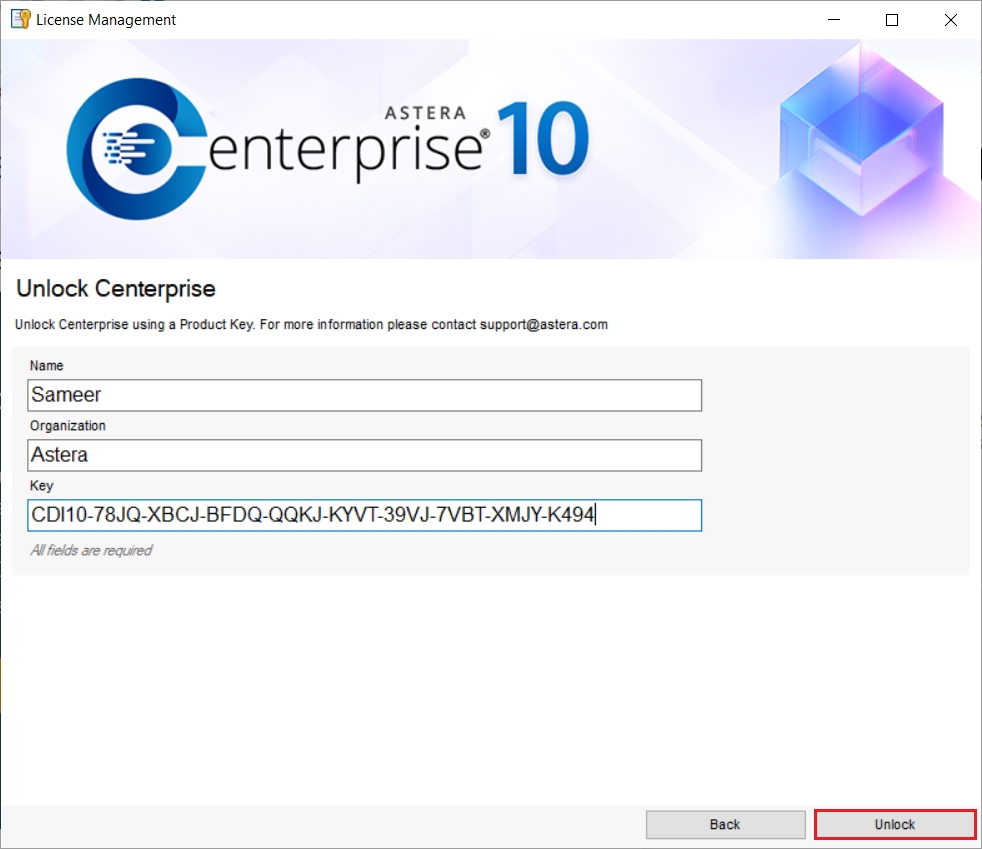Click the License Management window title text
982x849 pixels.
click(106, 19)
